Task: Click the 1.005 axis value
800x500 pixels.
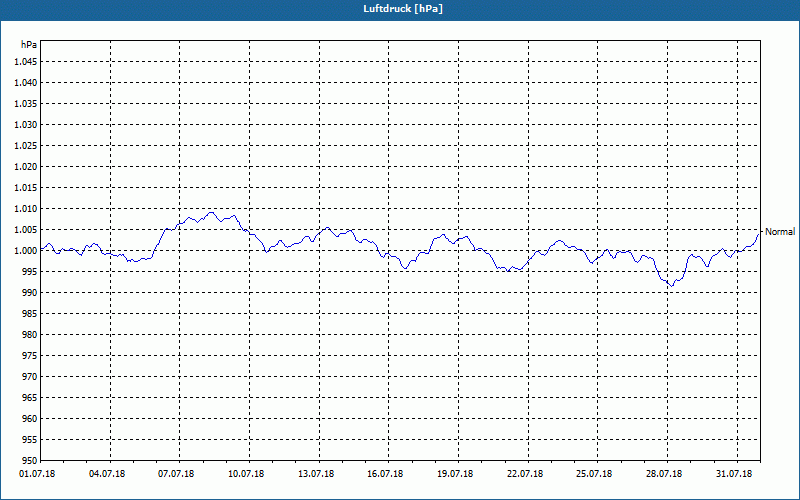Action: coord(26,230)
